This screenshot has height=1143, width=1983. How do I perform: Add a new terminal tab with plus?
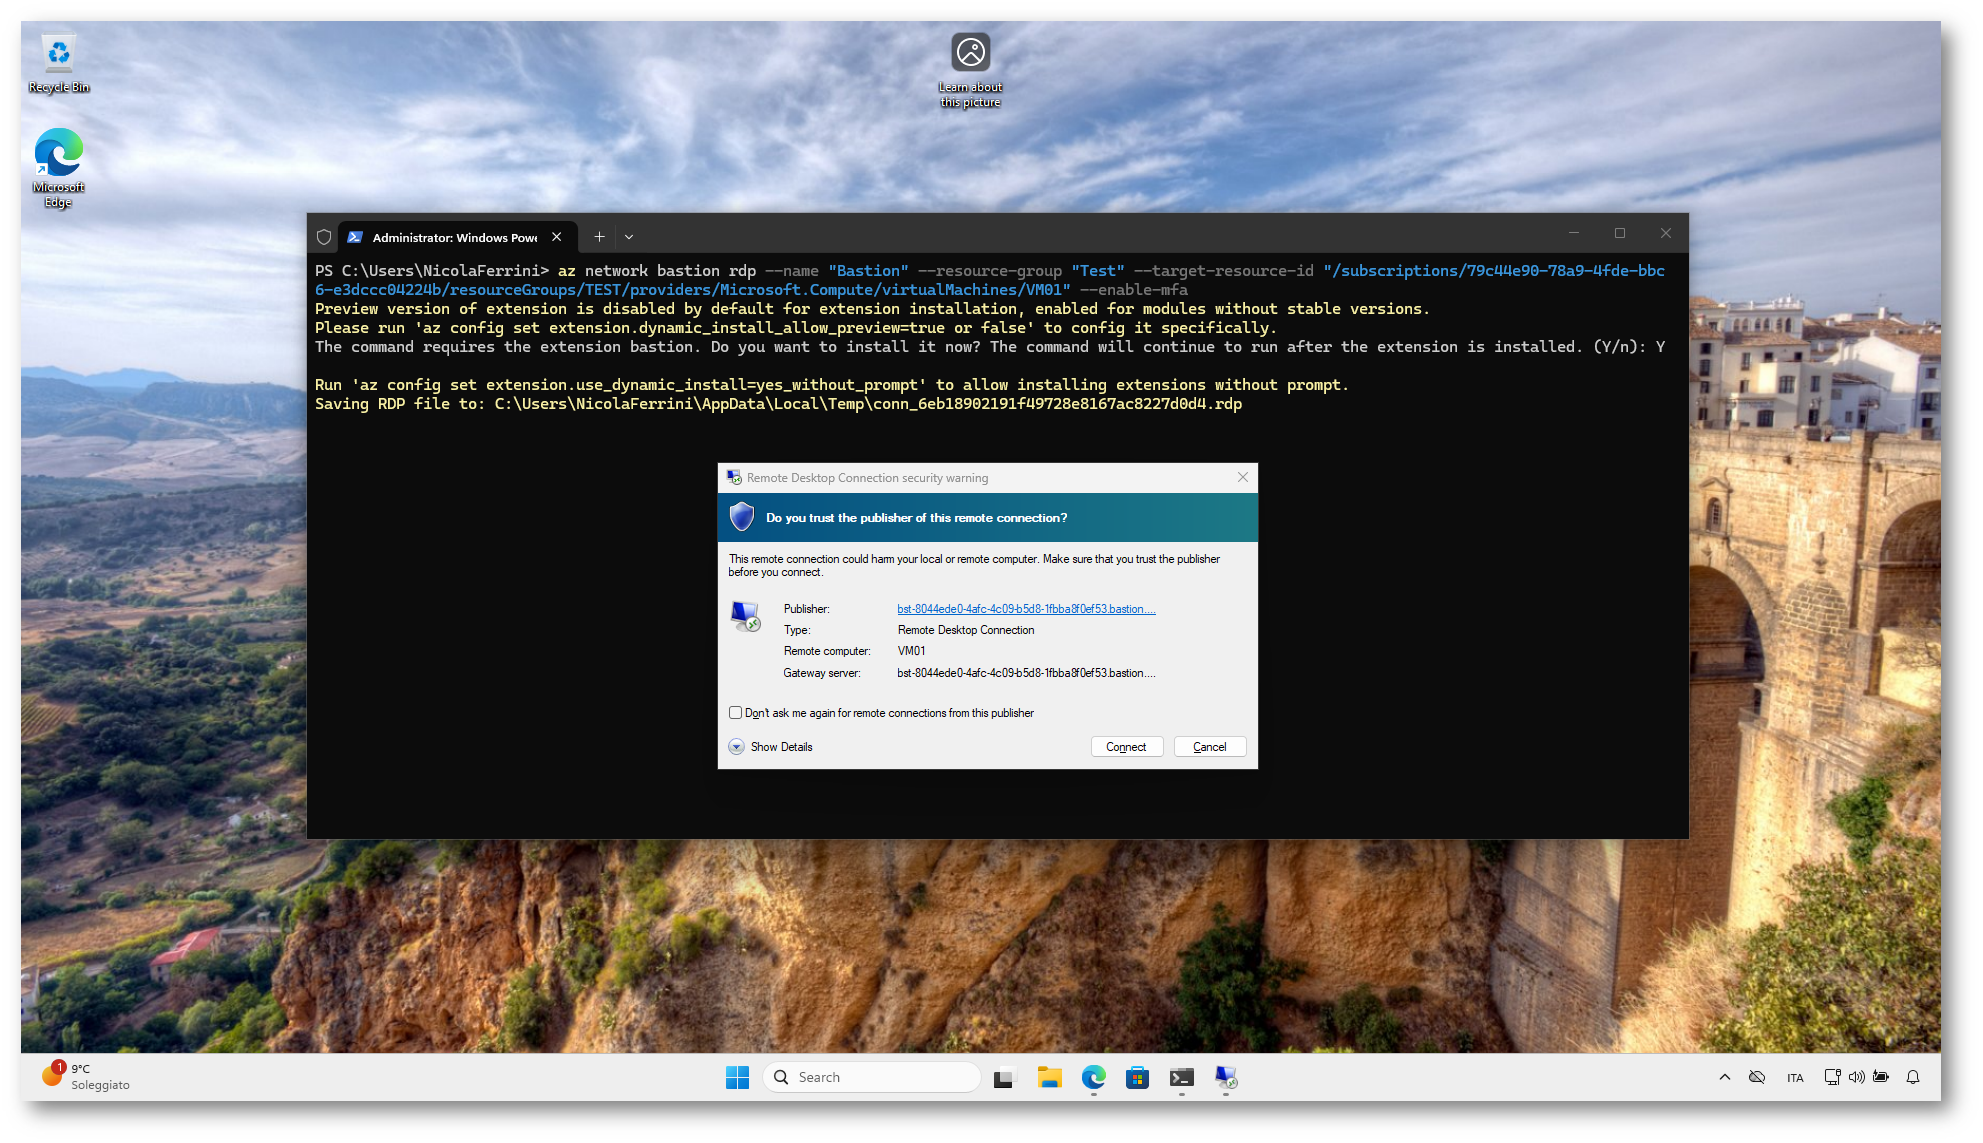click(x=599, y=237)
